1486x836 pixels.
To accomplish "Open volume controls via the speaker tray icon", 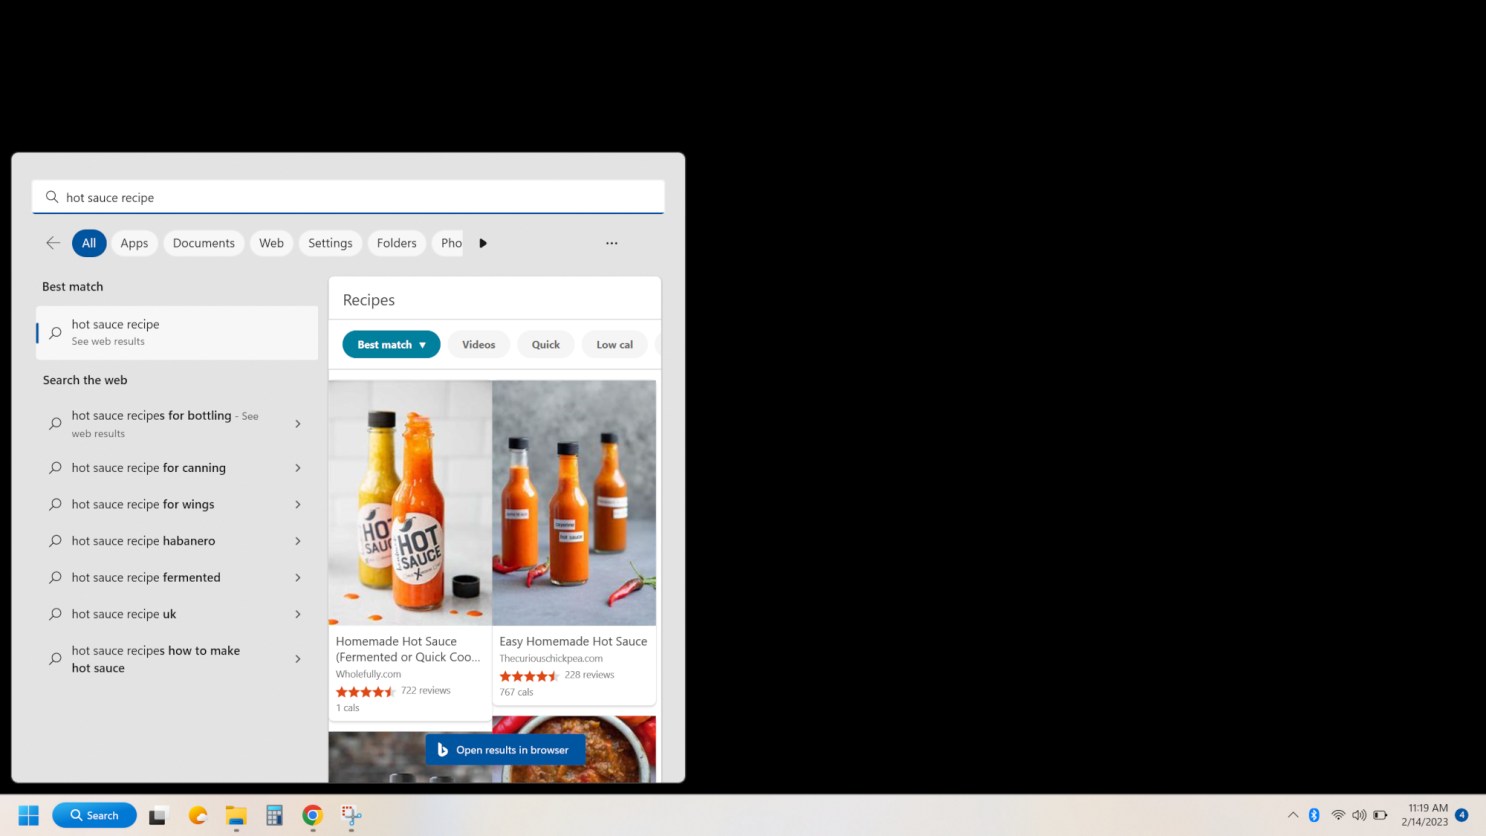I will [x=1360, y=815].
